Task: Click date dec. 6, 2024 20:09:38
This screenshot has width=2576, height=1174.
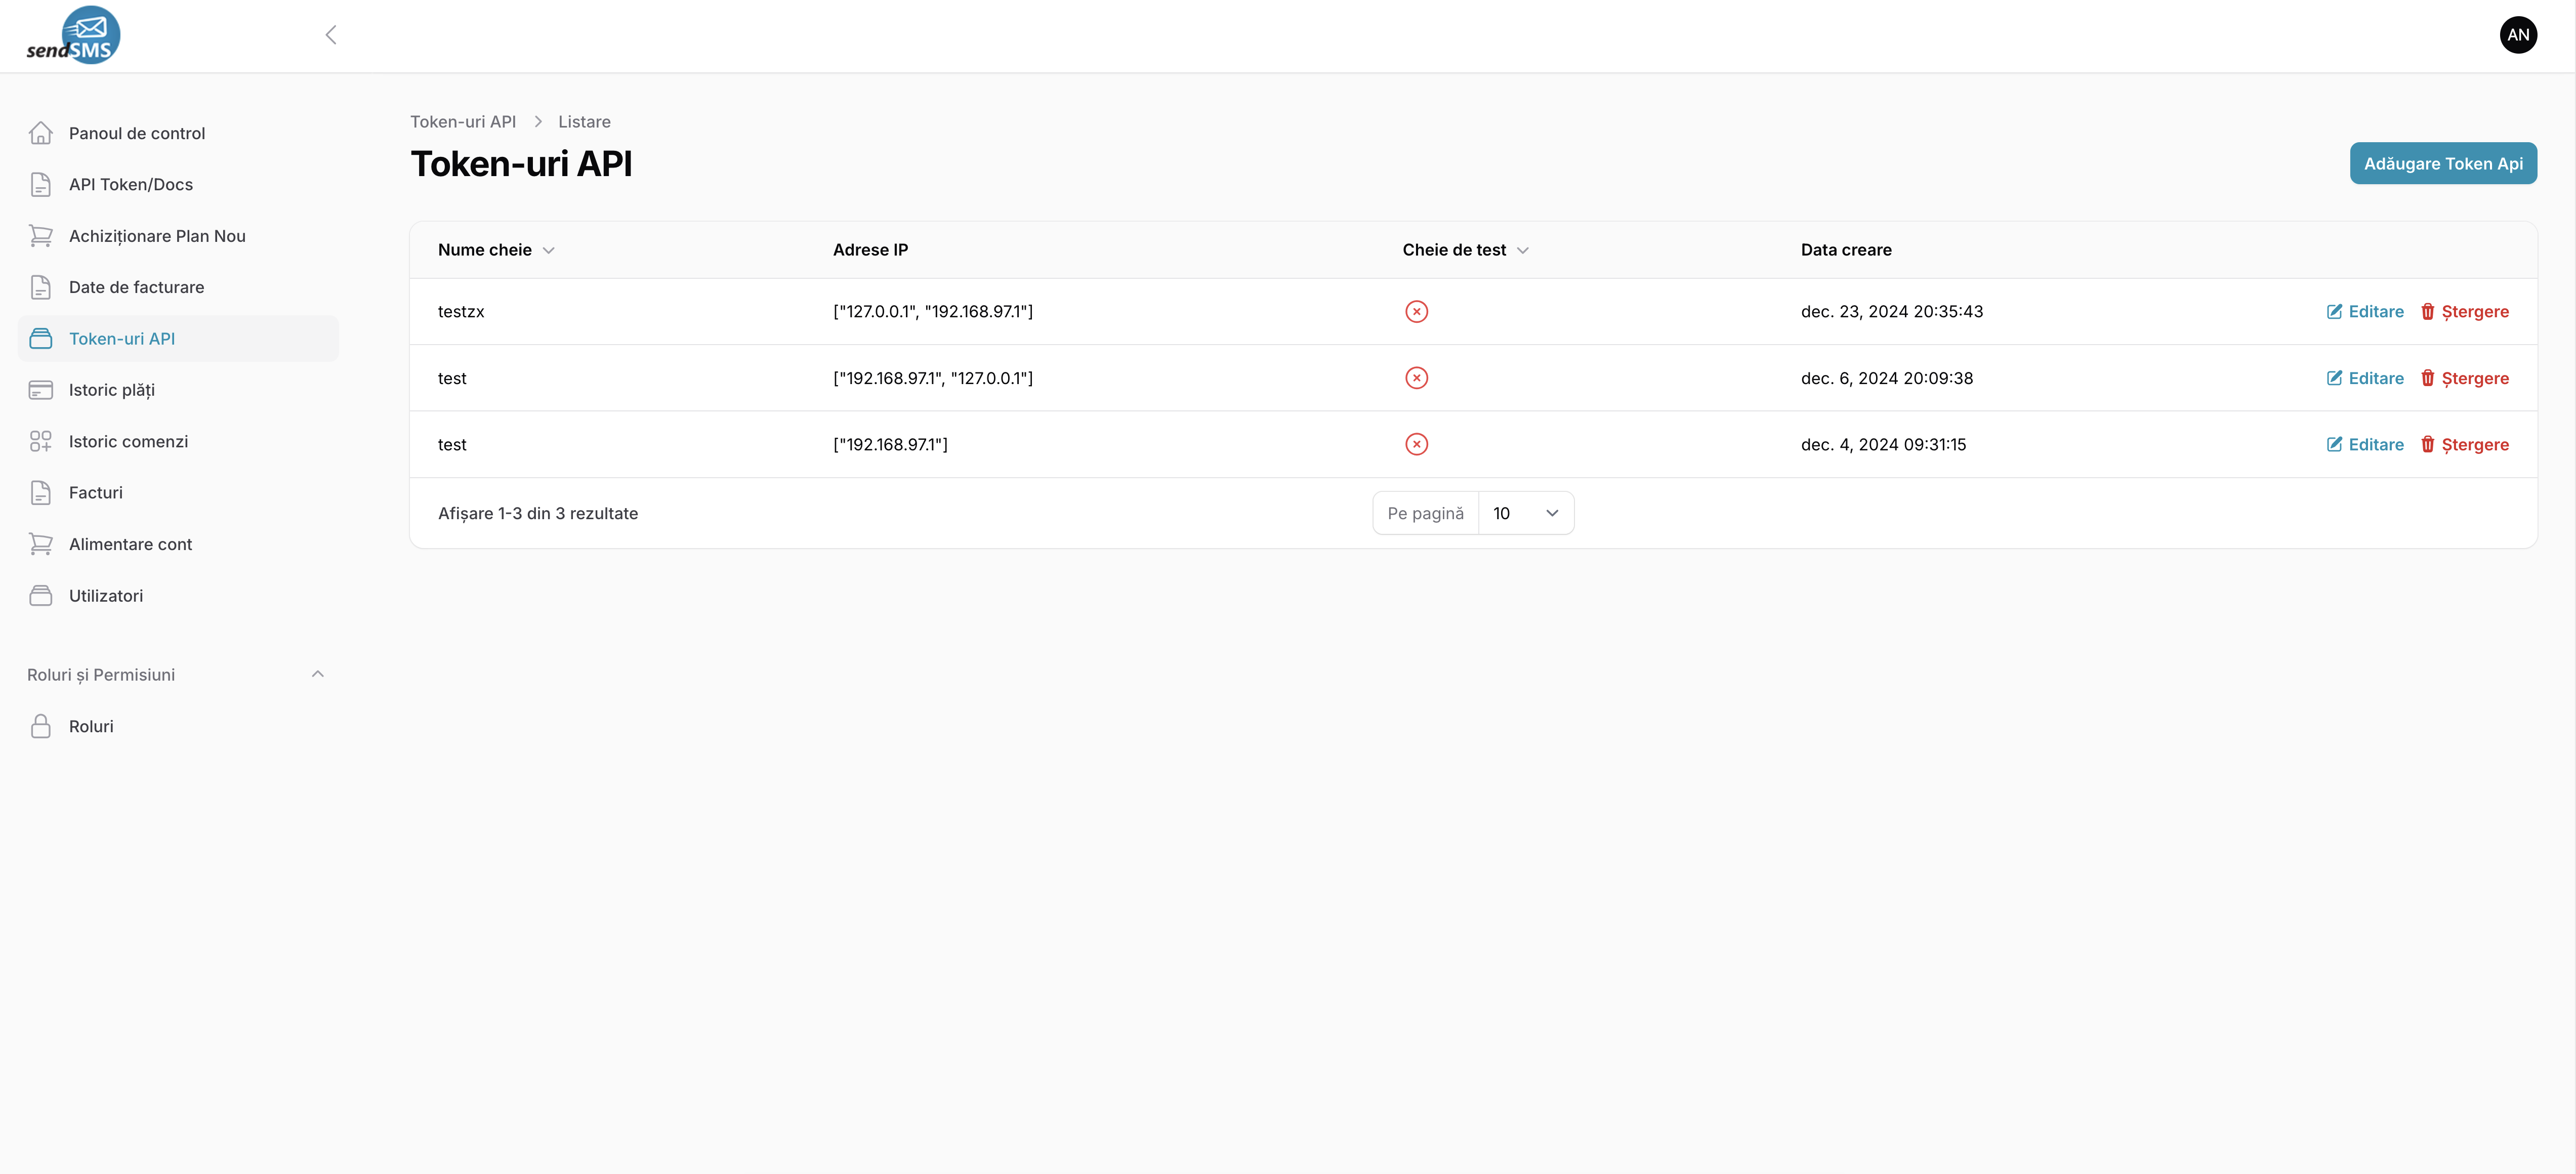Action: (x=1887, y=378)
